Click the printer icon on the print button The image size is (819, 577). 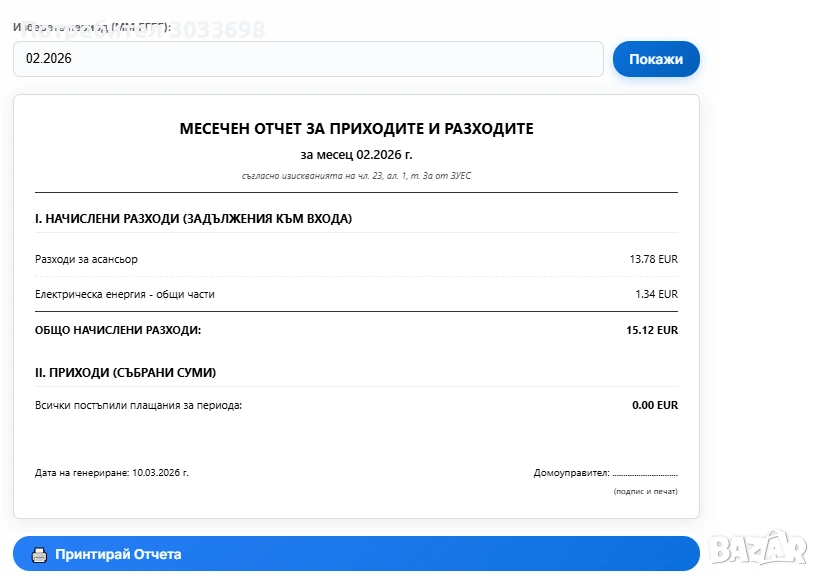point(39,554)
